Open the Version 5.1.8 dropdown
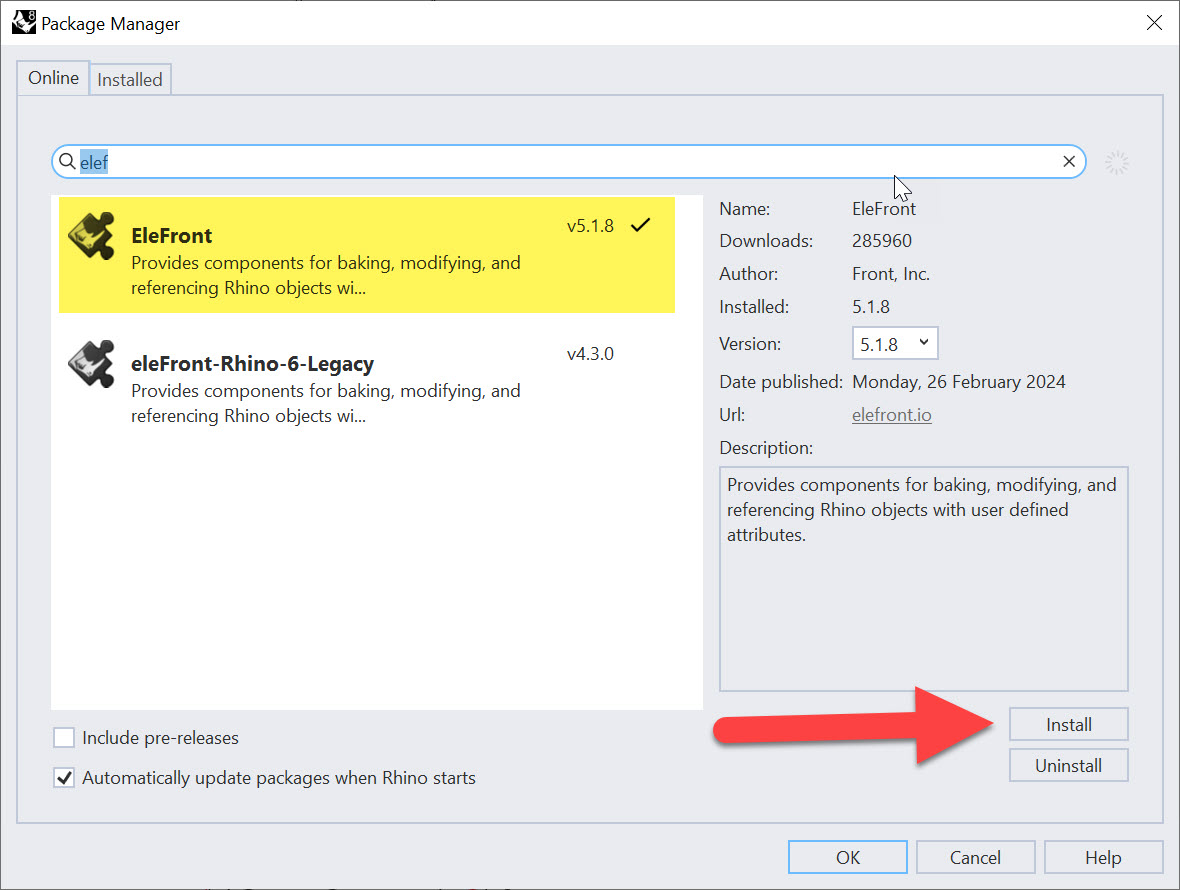This screenshot has width=1180, height=890. [895, 343]
